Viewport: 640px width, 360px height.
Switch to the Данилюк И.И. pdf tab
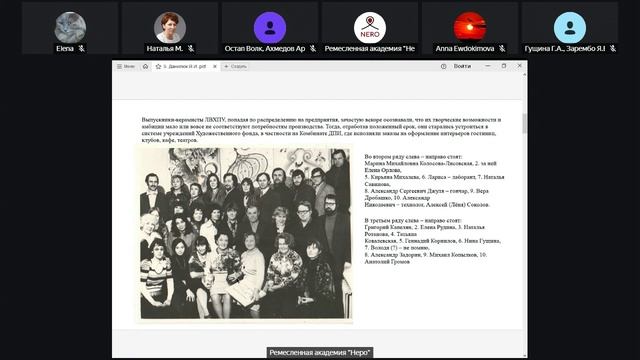pyautogui.click(x=186, y=67)
